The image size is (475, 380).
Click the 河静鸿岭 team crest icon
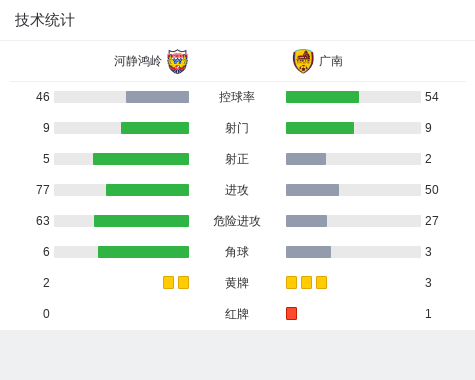(178, 61)
